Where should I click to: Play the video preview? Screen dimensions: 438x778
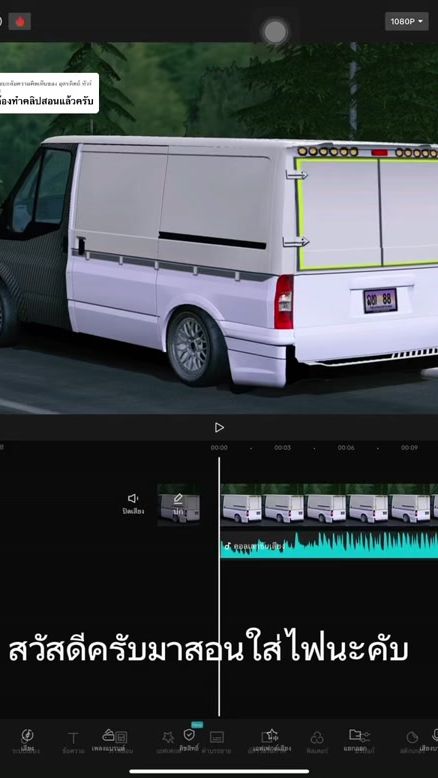219,427
